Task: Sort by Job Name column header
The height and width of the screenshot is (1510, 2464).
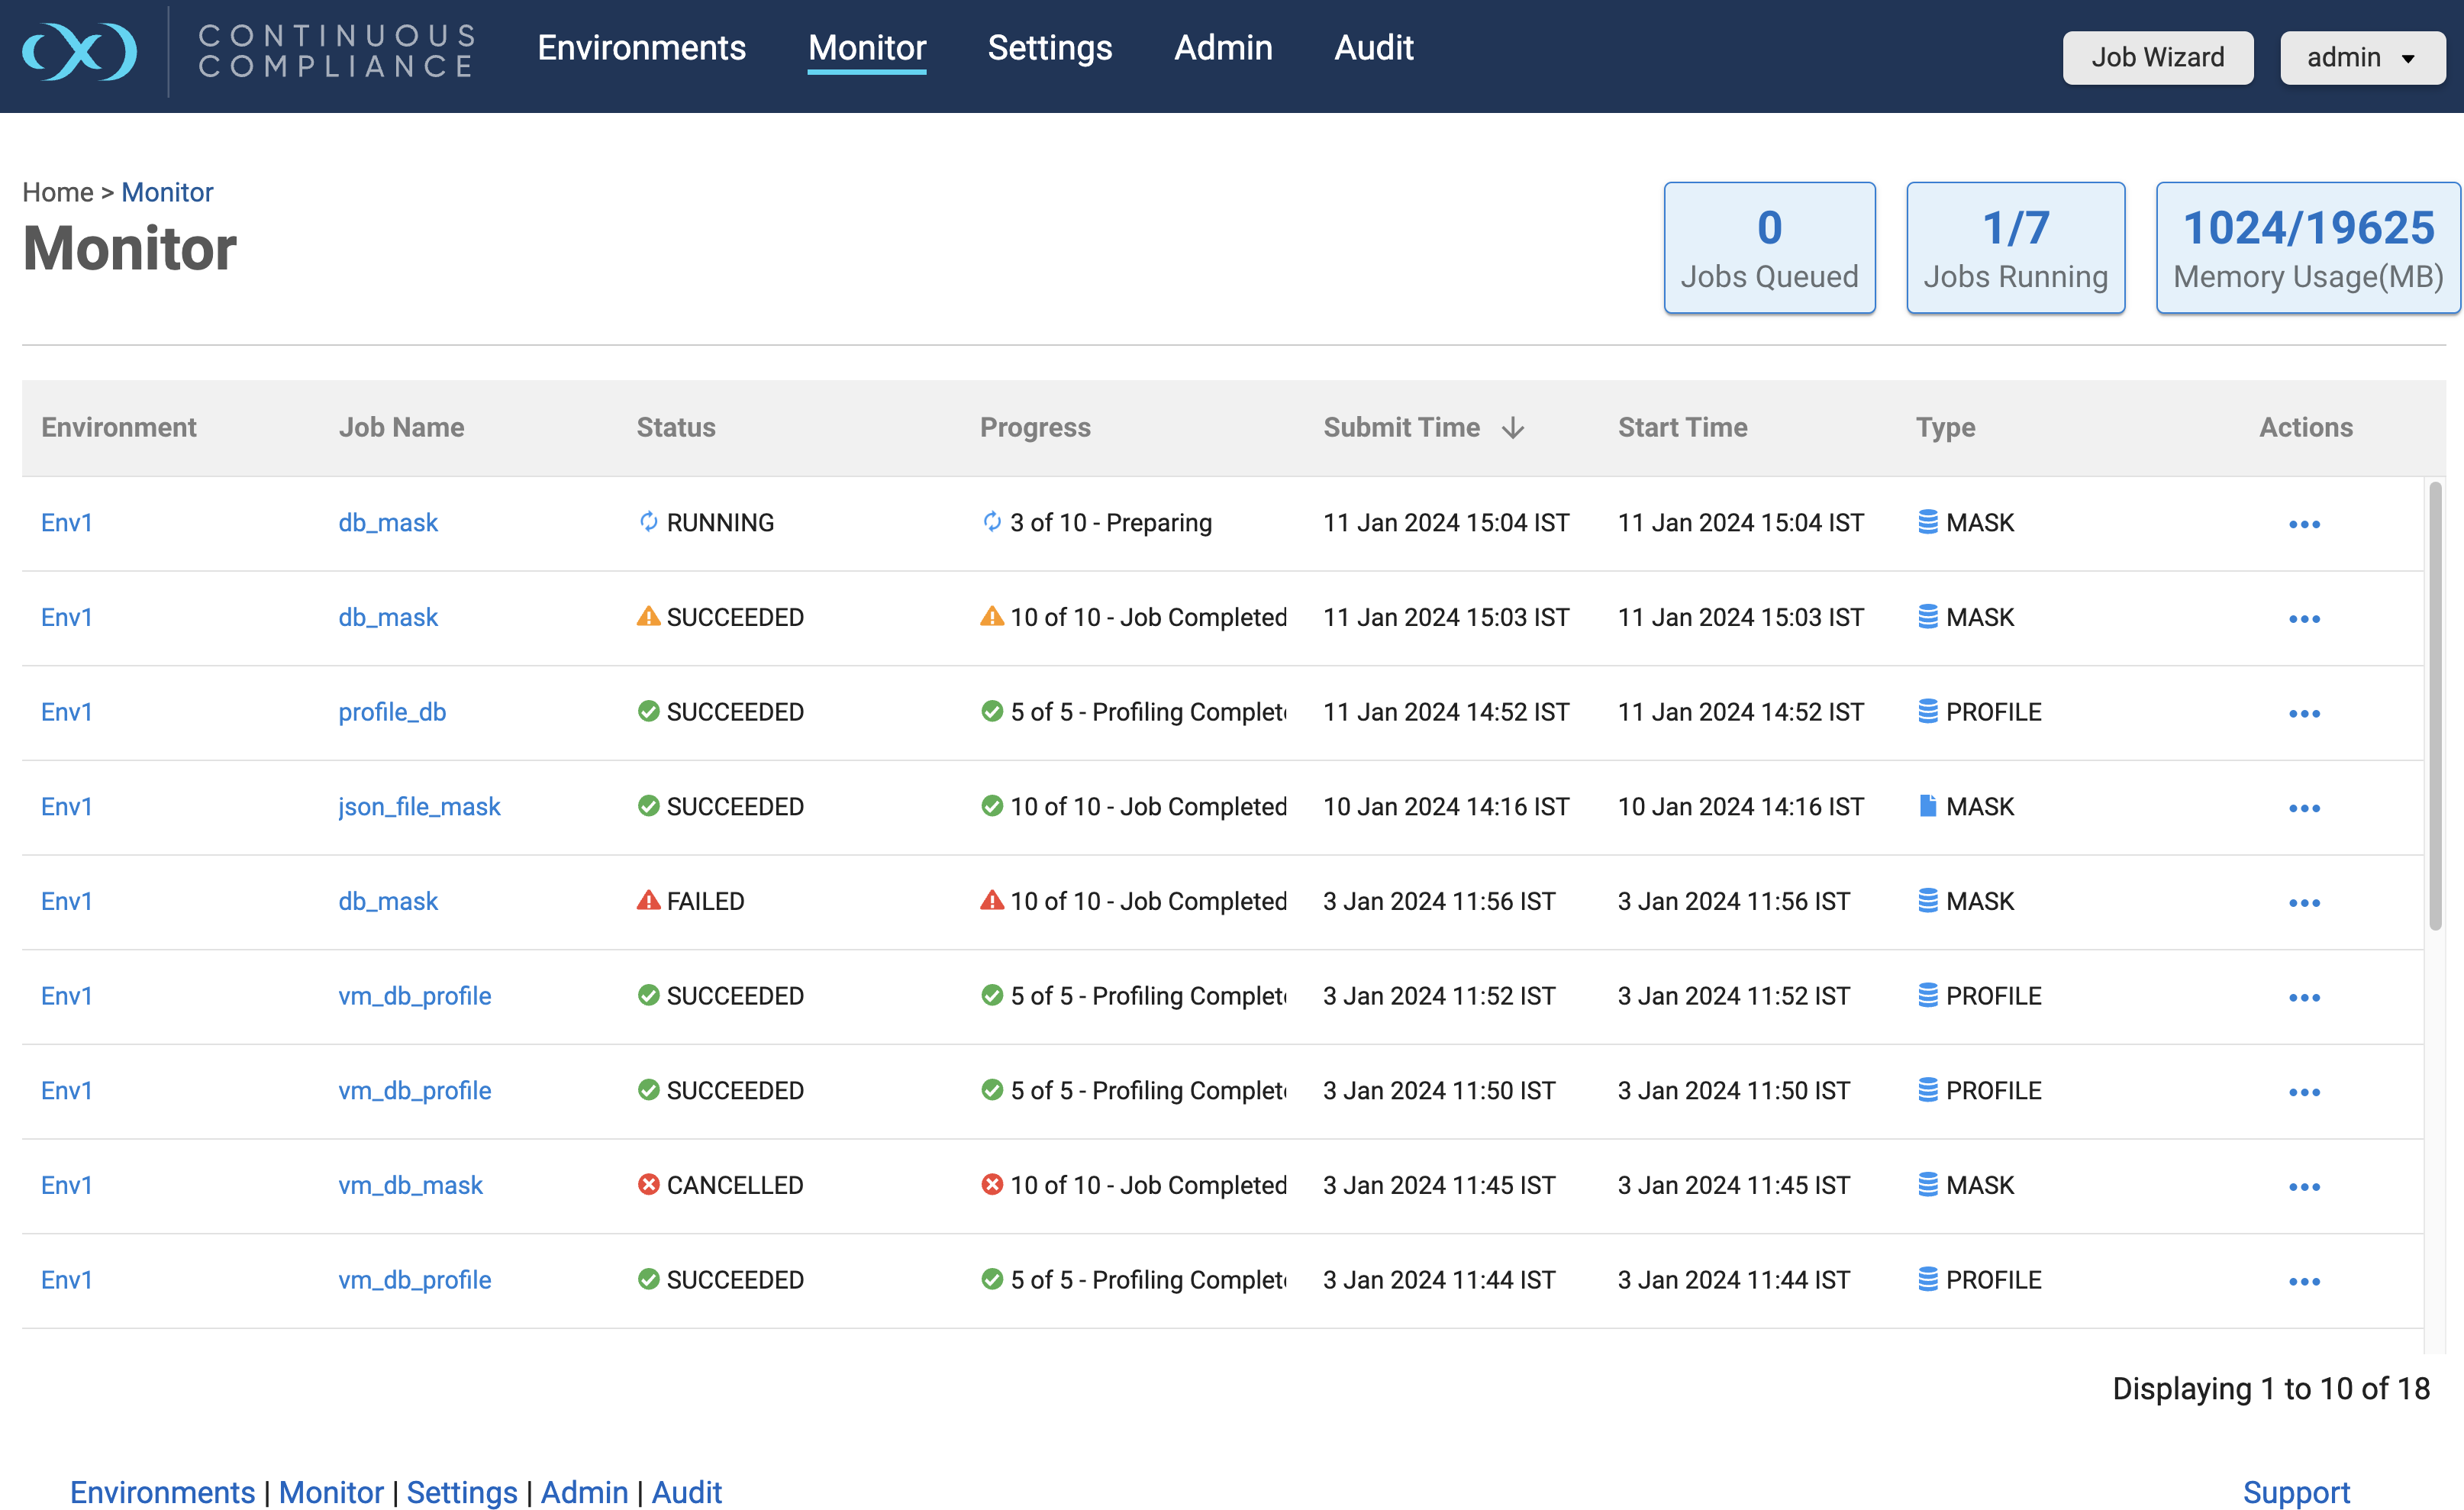Action: click(401, 427)
